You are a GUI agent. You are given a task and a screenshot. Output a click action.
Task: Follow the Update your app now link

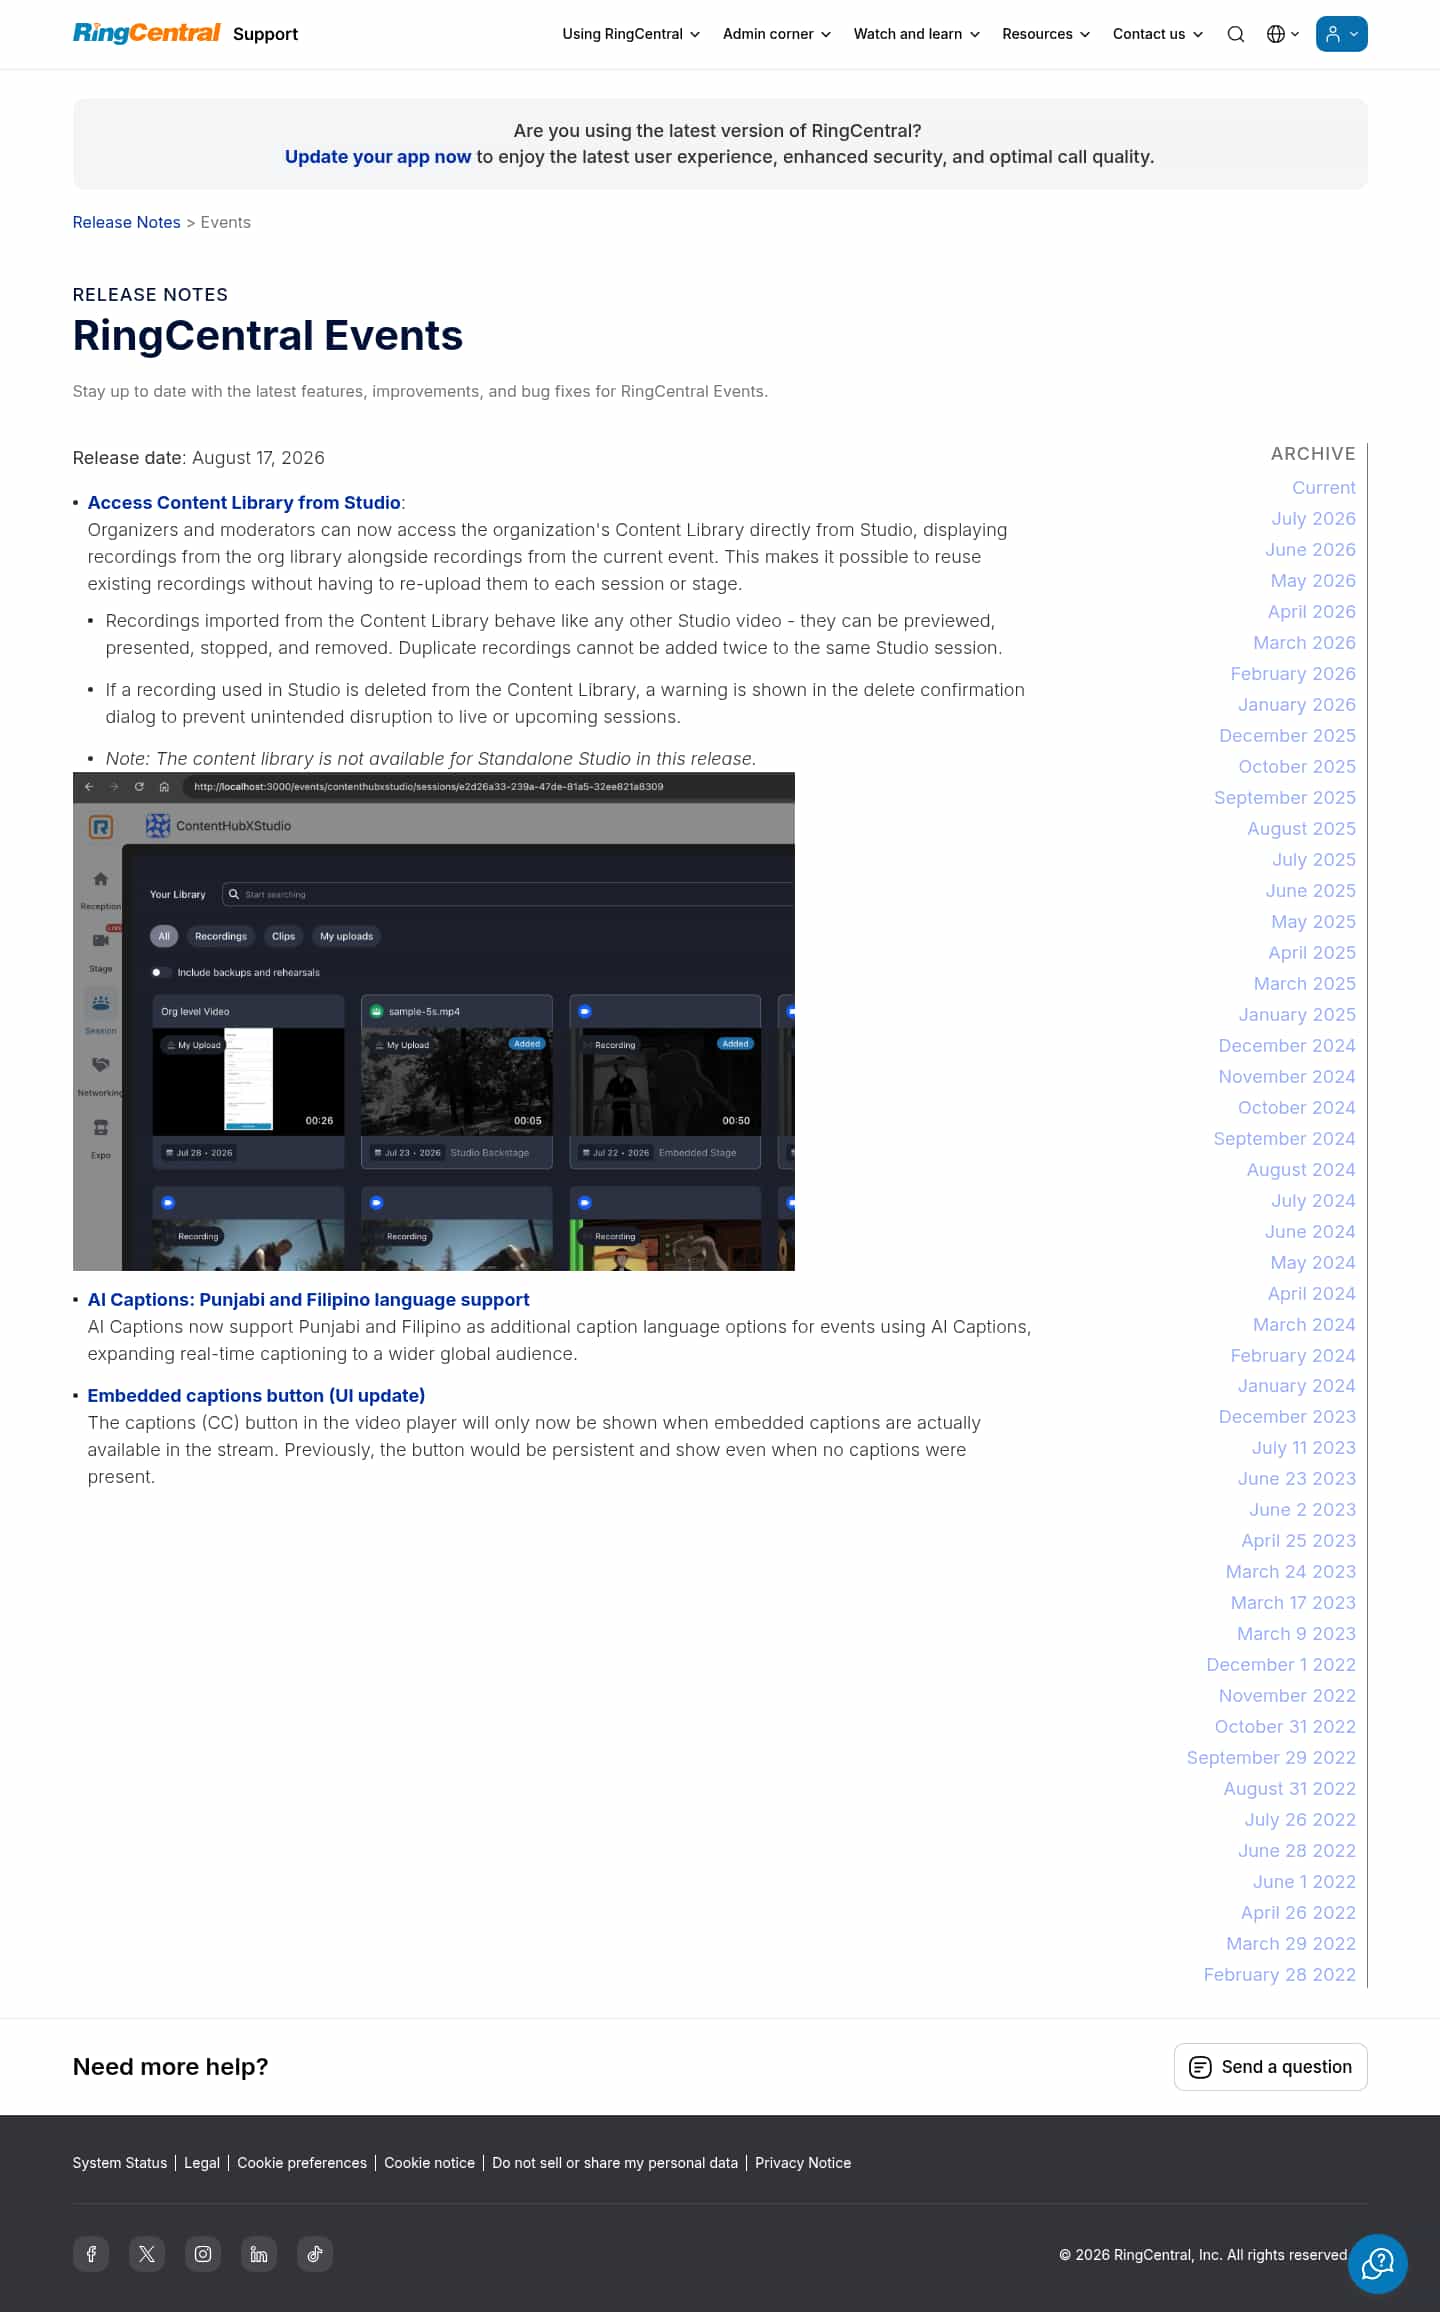(x=378, y=157)
